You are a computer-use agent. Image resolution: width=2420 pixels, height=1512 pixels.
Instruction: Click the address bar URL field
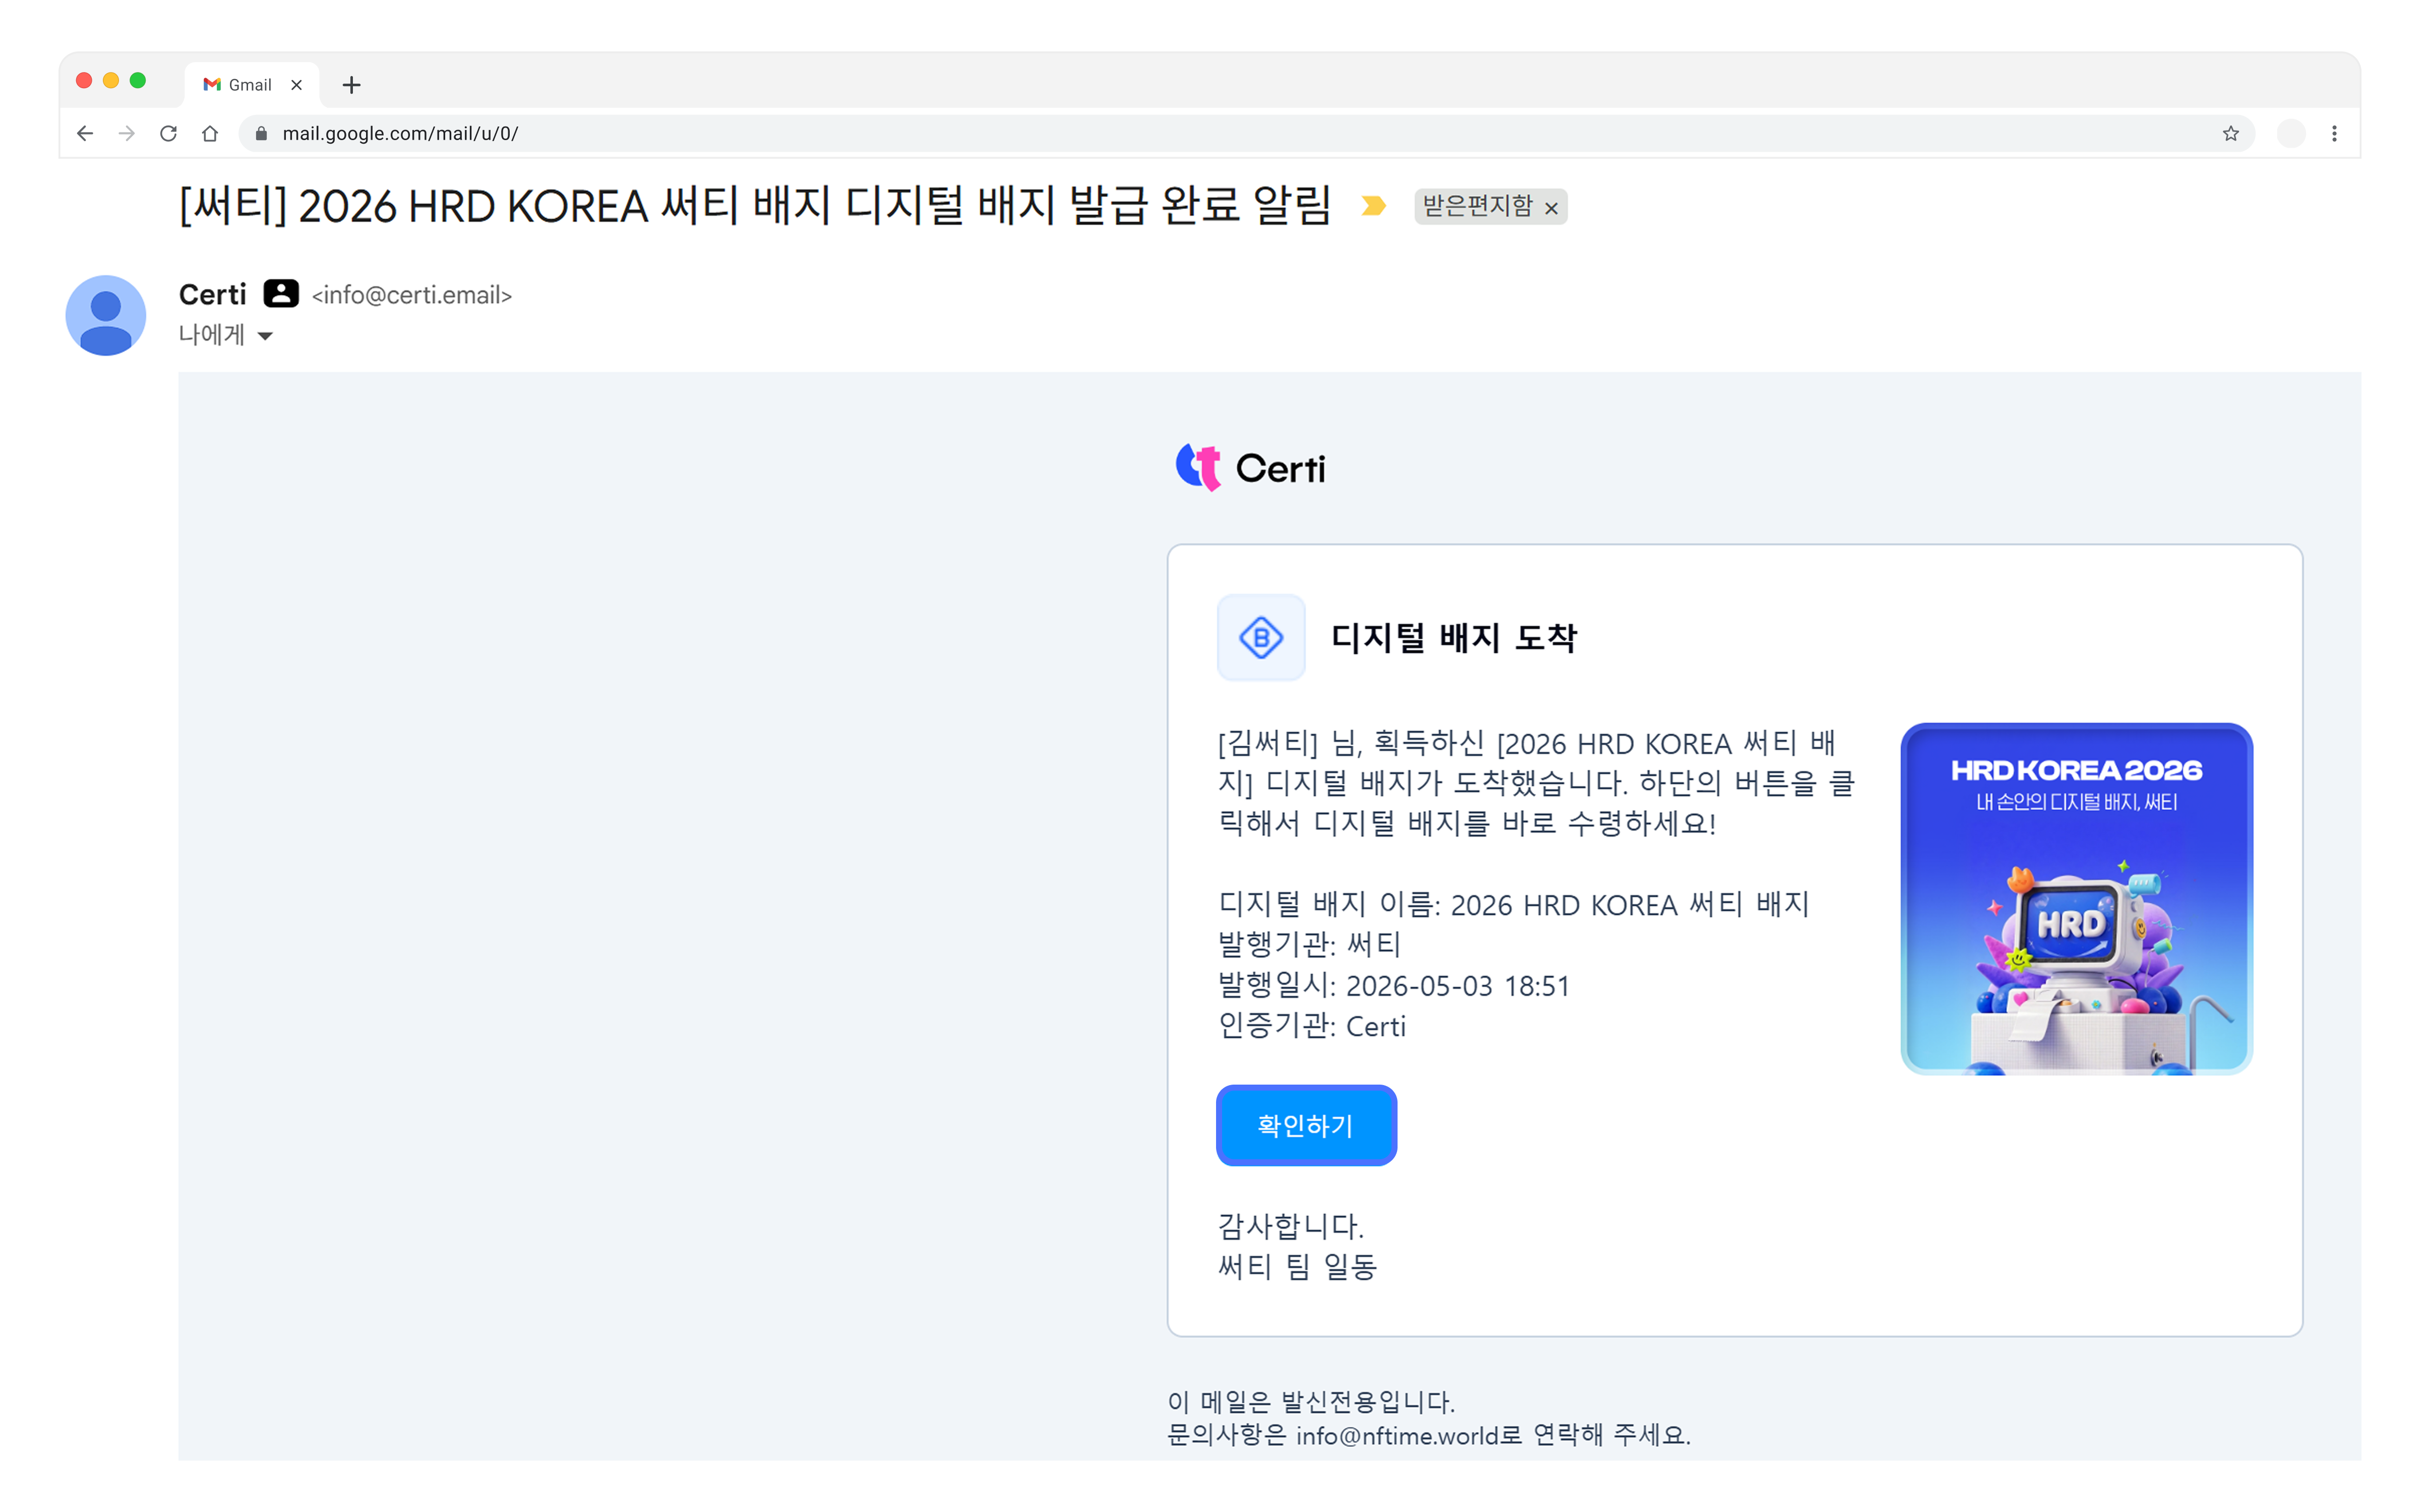tap(1245, 134)
